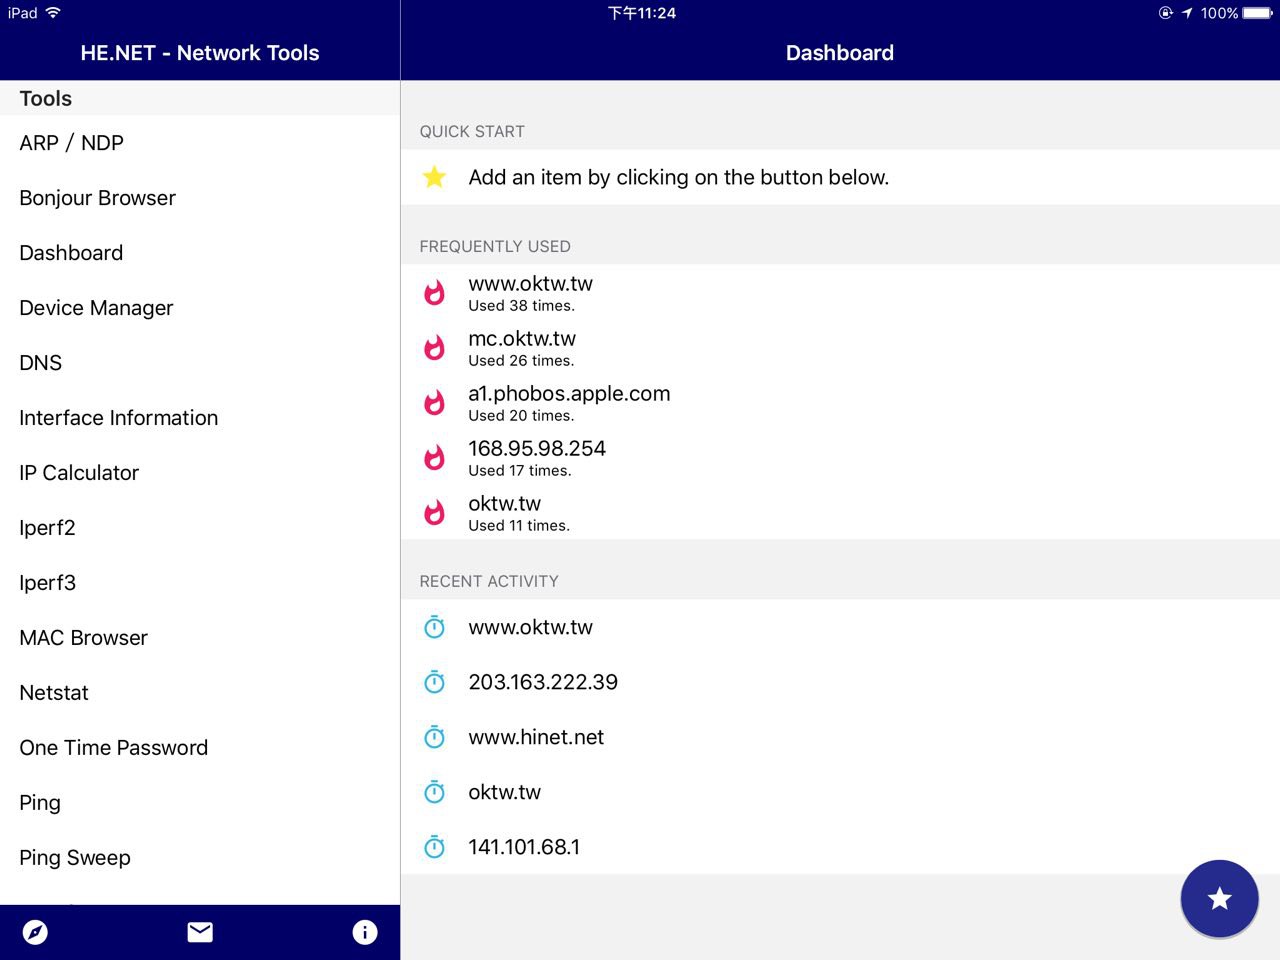The width and height of the screenshot is (1280, 960).
Task: Tap the battery icon in status bar
Action: (1258, 13)
